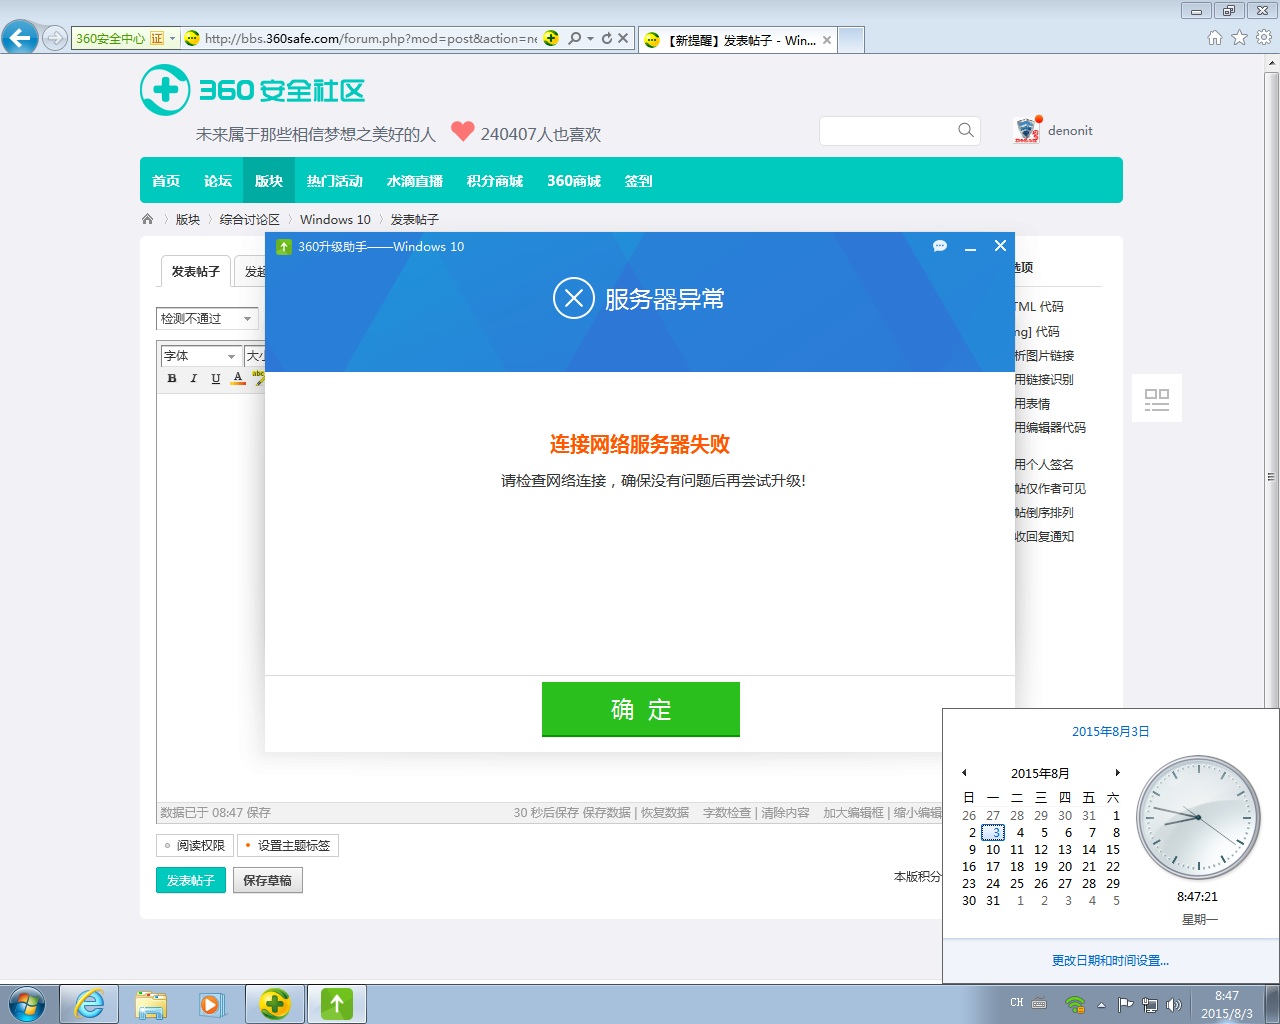
Task: Click 保存草稿 to save a draft
Action: tap(267, 880)
